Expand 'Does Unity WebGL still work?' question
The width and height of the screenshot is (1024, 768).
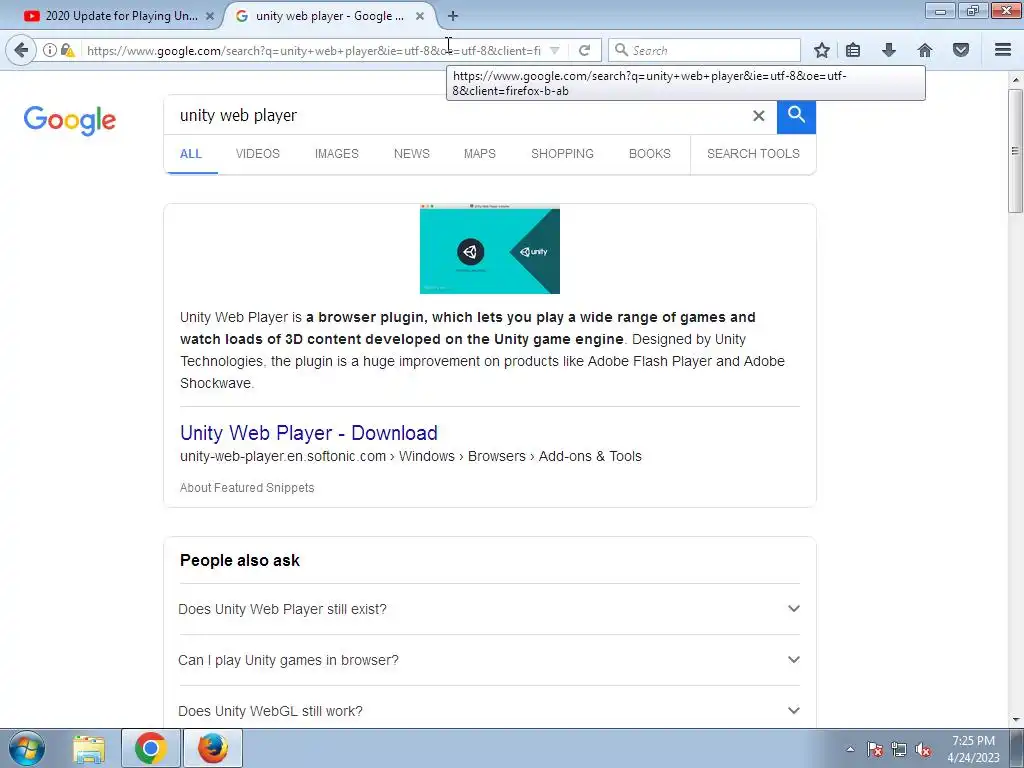click(x=489, y=711)
